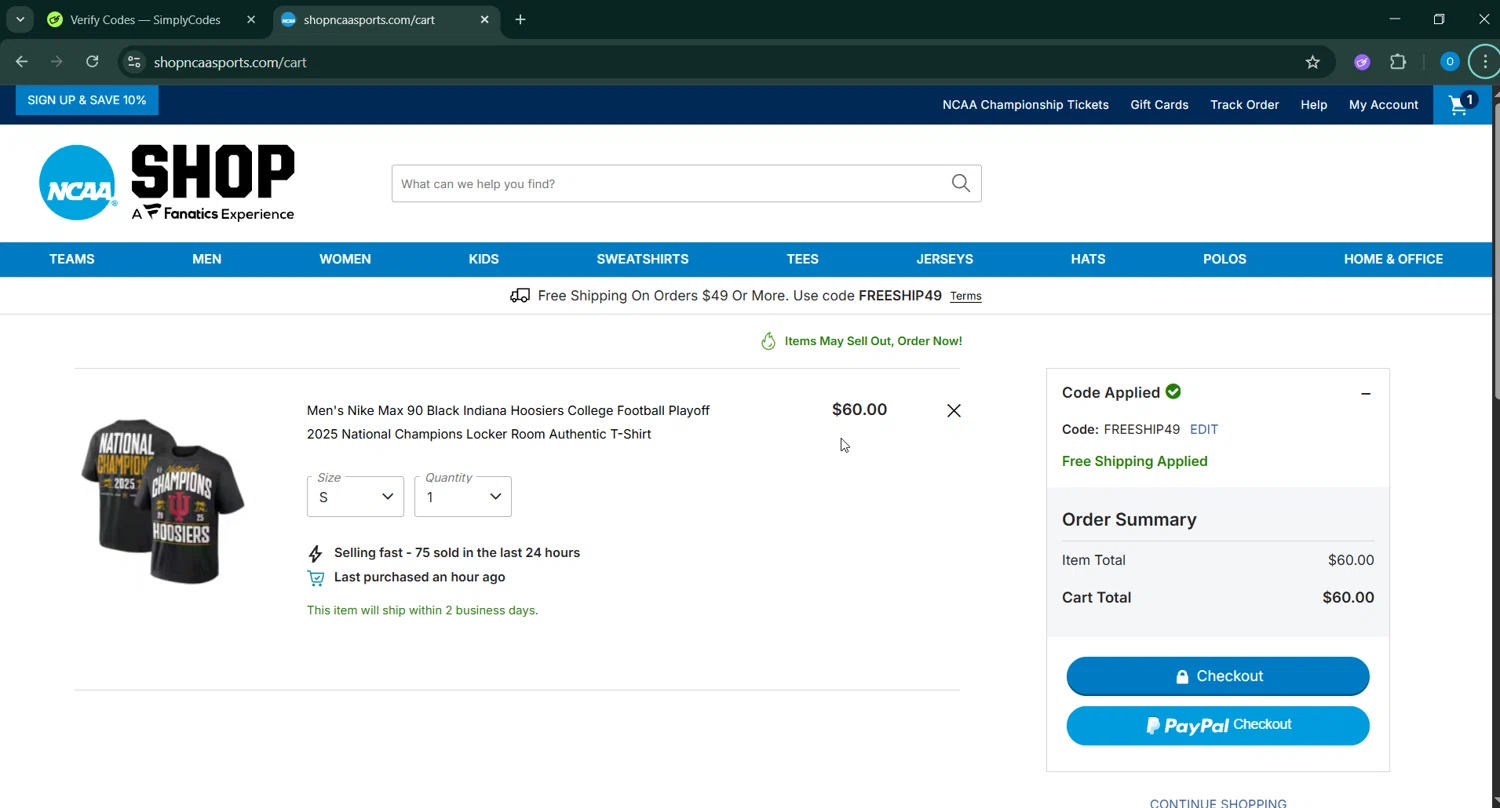Viewport: 1500px width, 808px height.
Task: Open the purple extension icon
Action: [x=1362, y=62]
